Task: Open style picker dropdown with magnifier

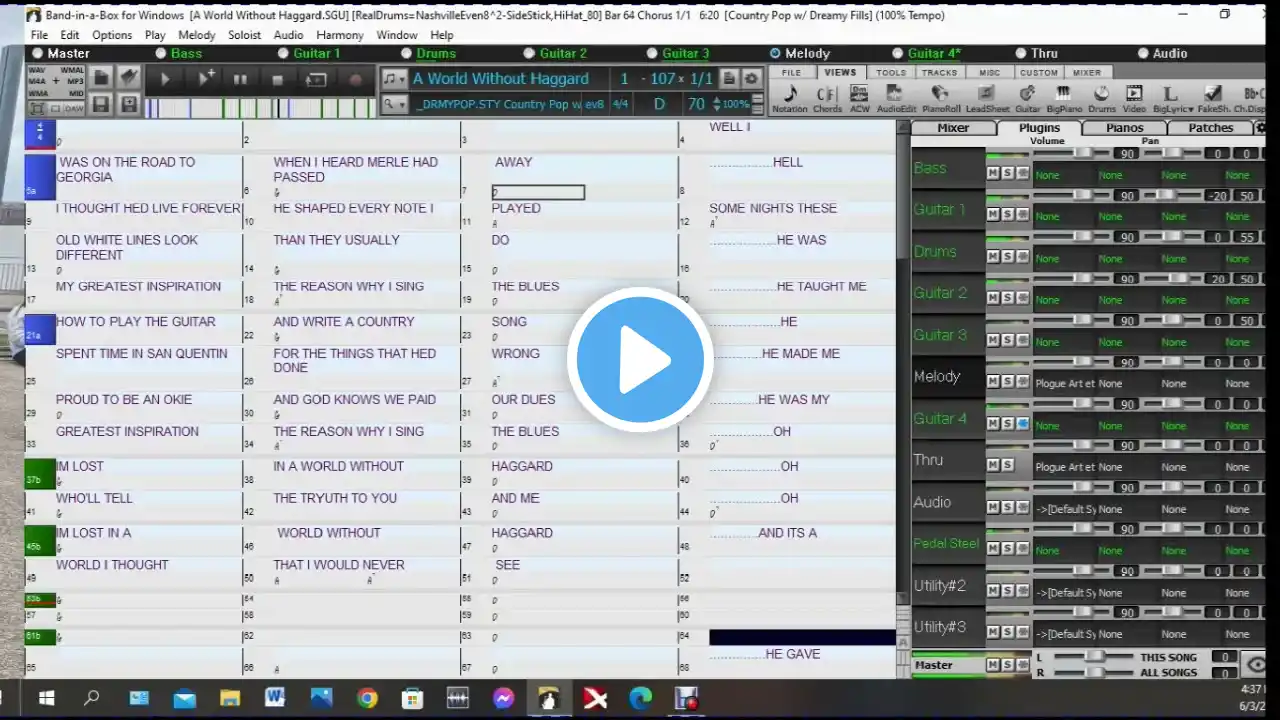Action: pyautogui.click(x=394, y=104)
